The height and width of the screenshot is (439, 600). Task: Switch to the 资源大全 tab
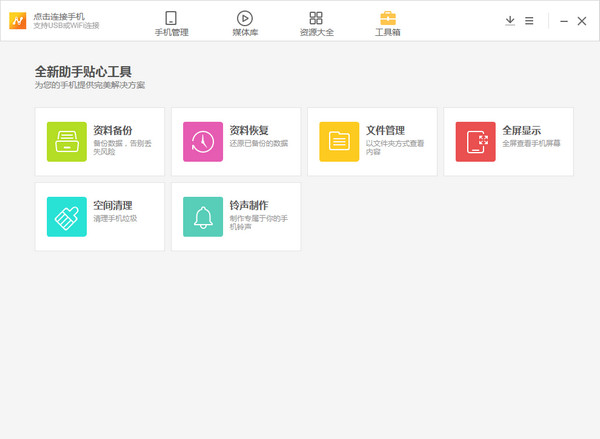[316, 24]
